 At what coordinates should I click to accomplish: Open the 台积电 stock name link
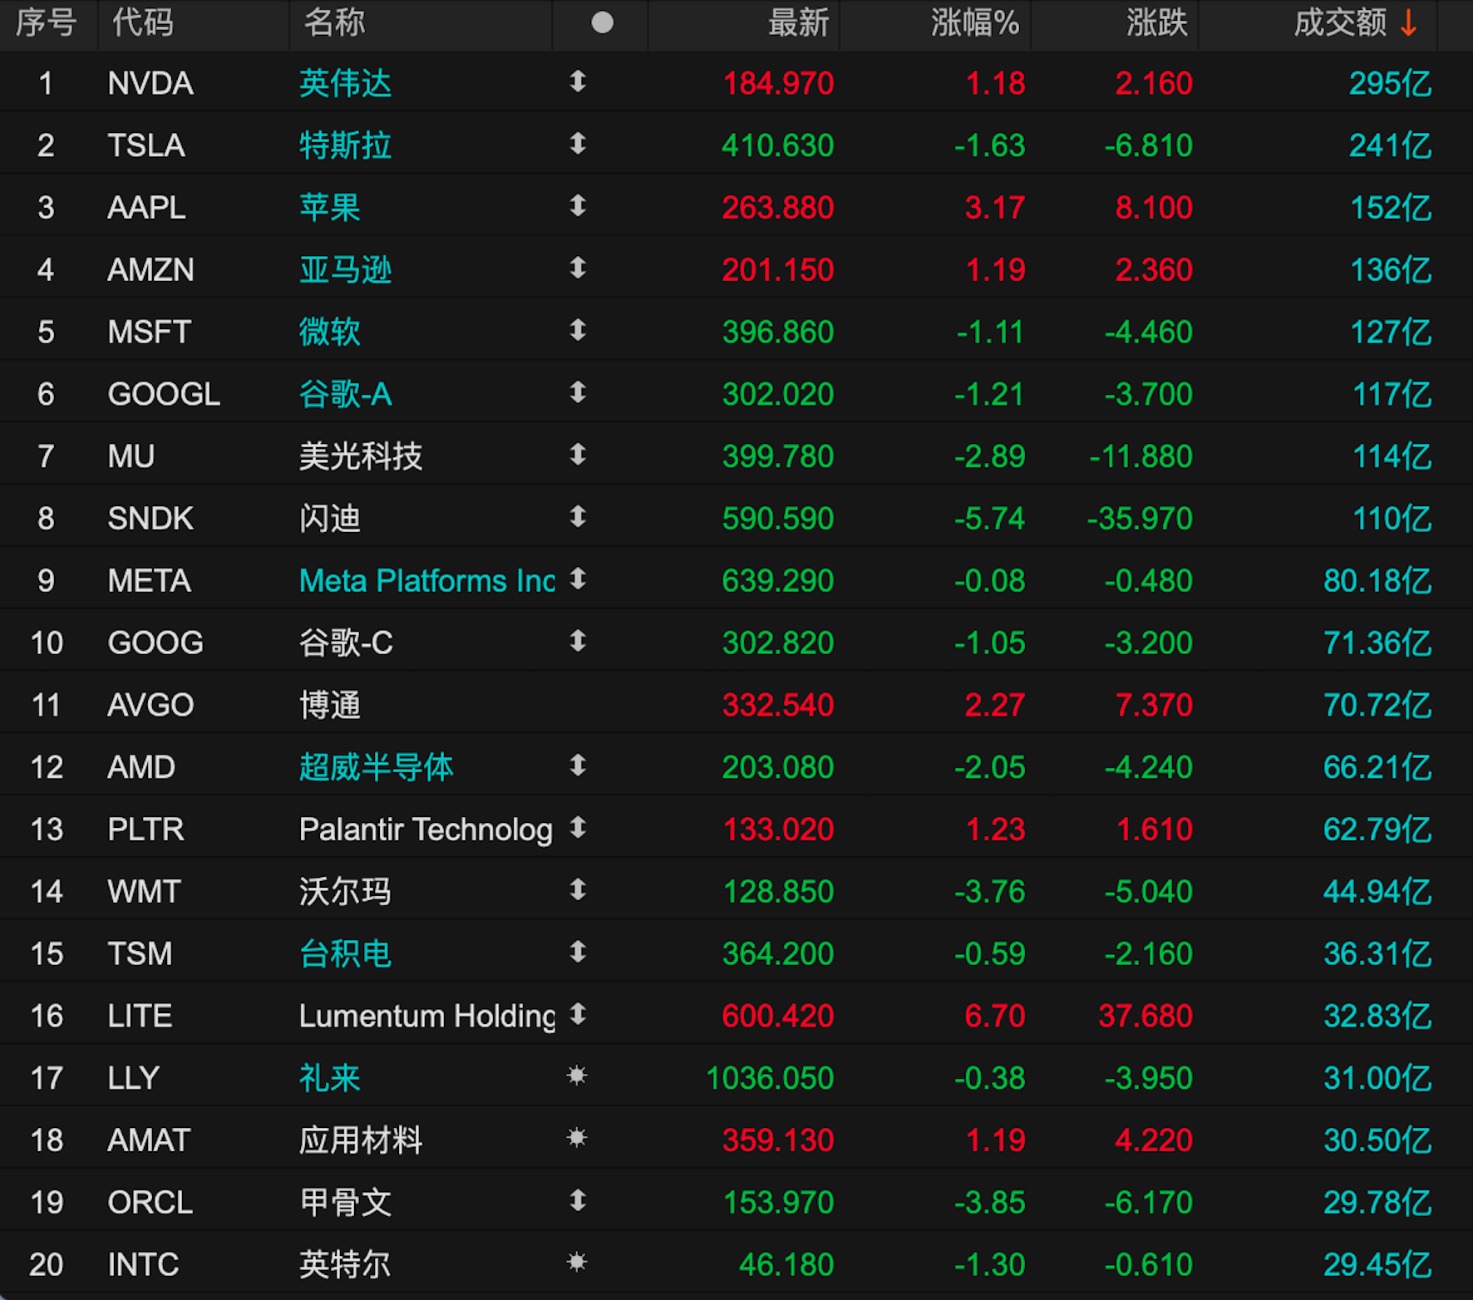(x=346, y=953)
